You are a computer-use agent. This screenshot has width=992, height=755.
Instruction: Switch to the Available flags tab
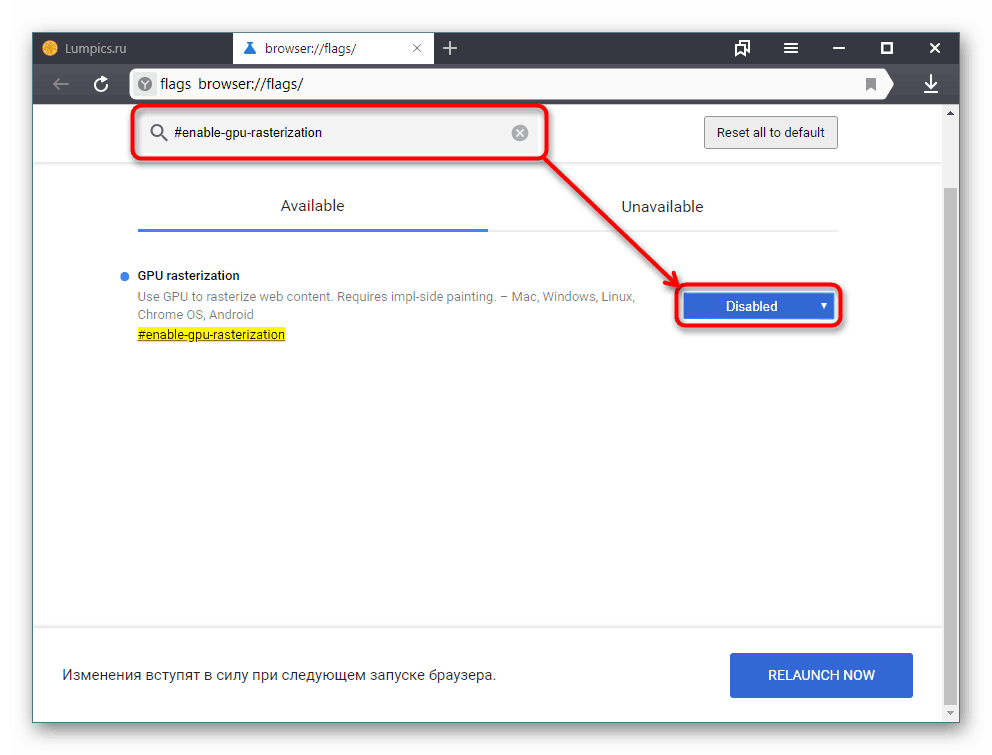pos(312,205)
